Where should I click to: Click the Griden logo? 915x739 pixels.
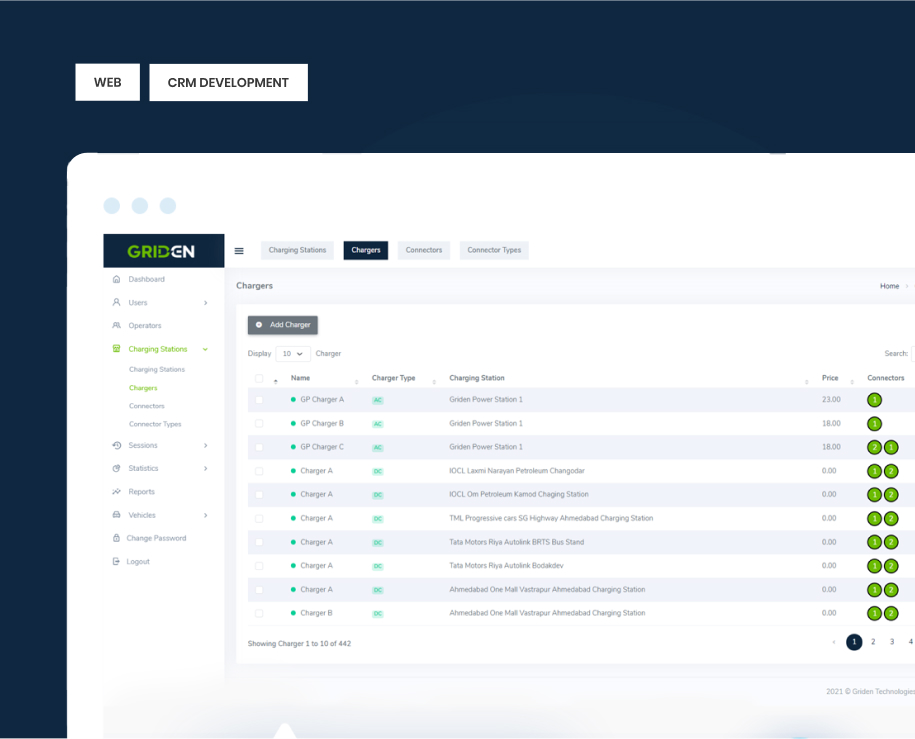click(x=161, y=251)
